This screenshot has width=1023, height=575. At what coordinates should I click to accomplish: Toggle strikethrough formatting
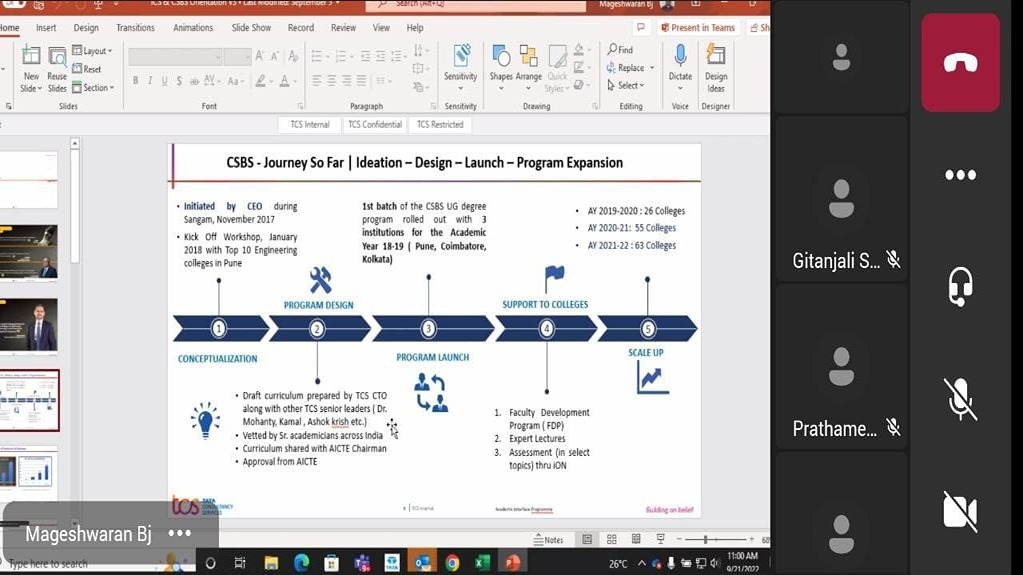(194, 81)
